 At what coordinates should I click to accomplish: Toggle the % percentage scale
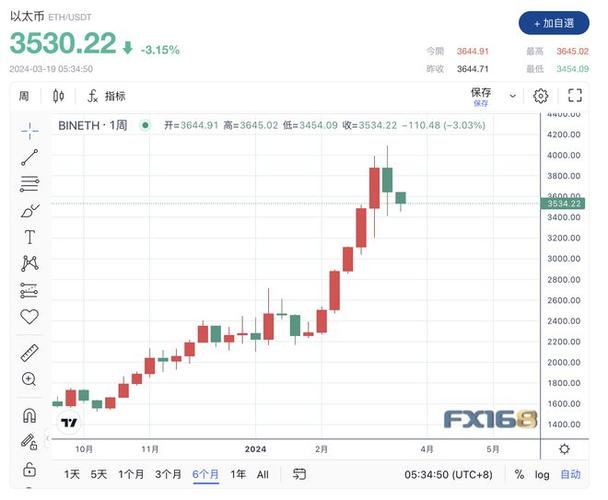click(x=519, y=475)
